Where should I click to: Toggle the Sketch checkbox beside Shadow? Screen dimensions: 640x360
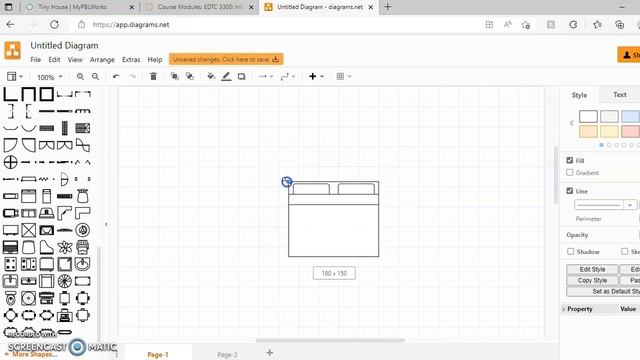[624, 251]
